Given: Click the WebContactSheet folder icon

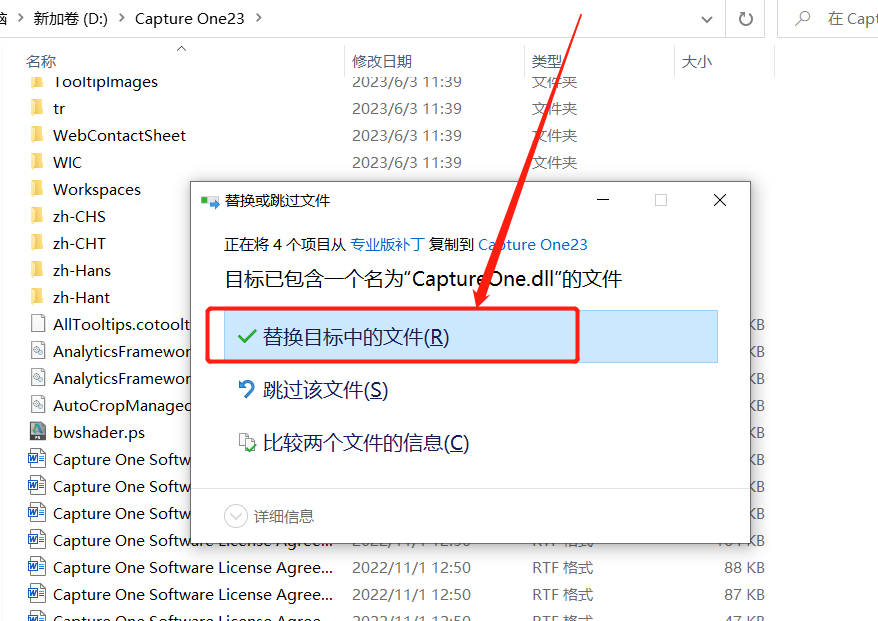Looking at the screenshot, I should pyautogui.click(x=37, y=135).
